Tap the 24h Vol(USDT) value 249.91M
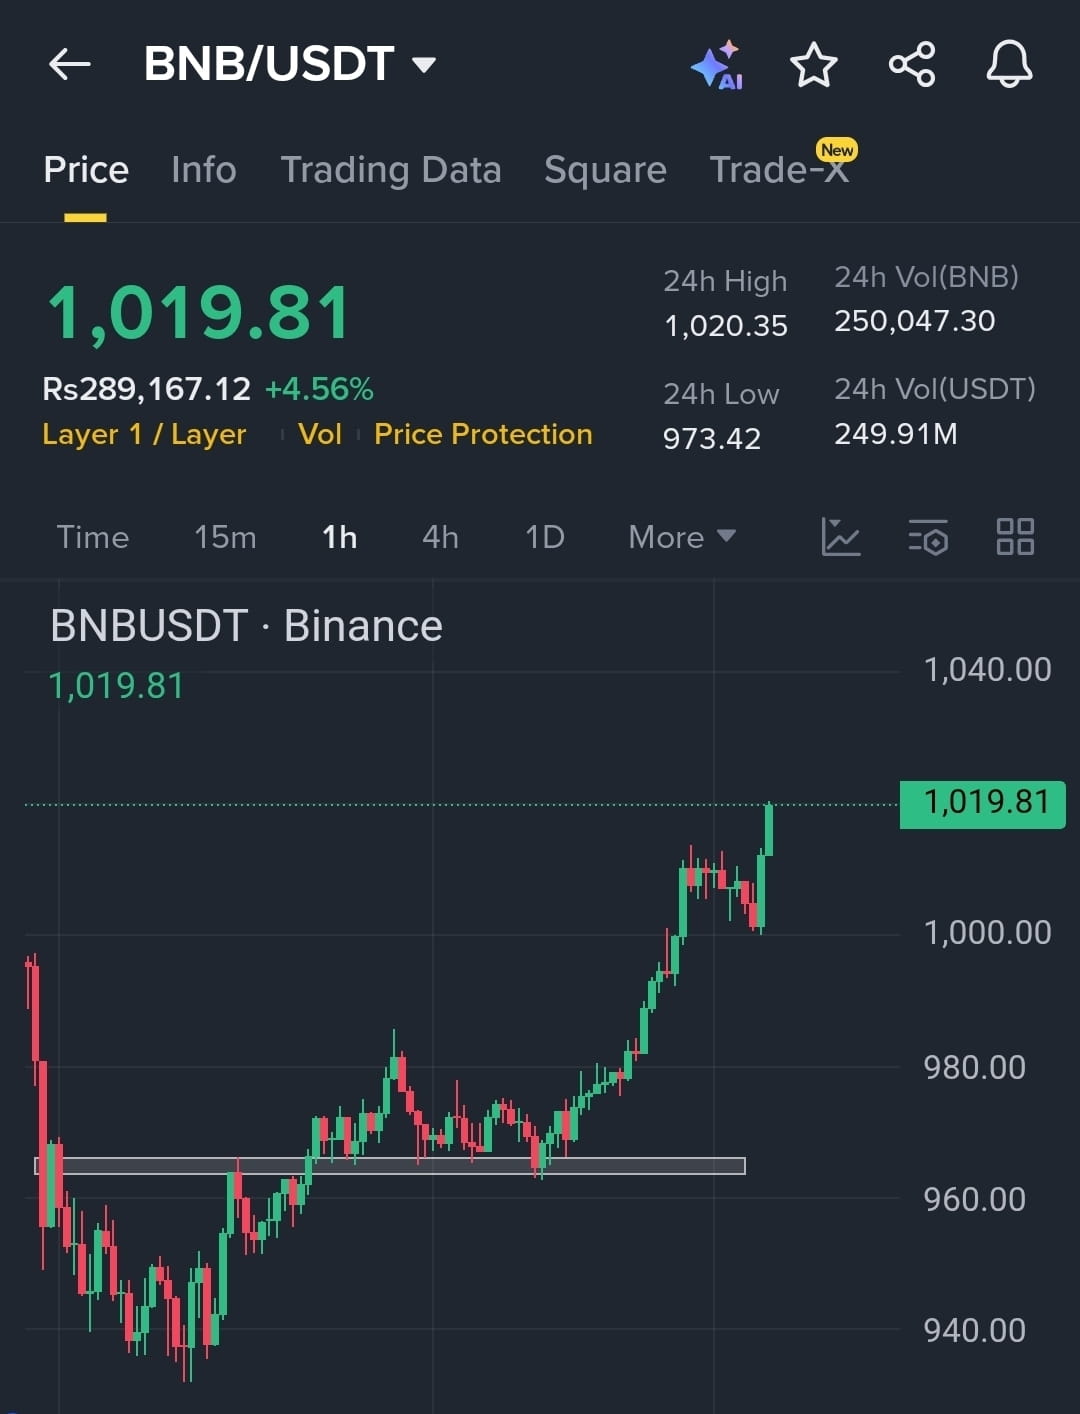Screen dimensions: 1080x1414 [x=896, y=434]
